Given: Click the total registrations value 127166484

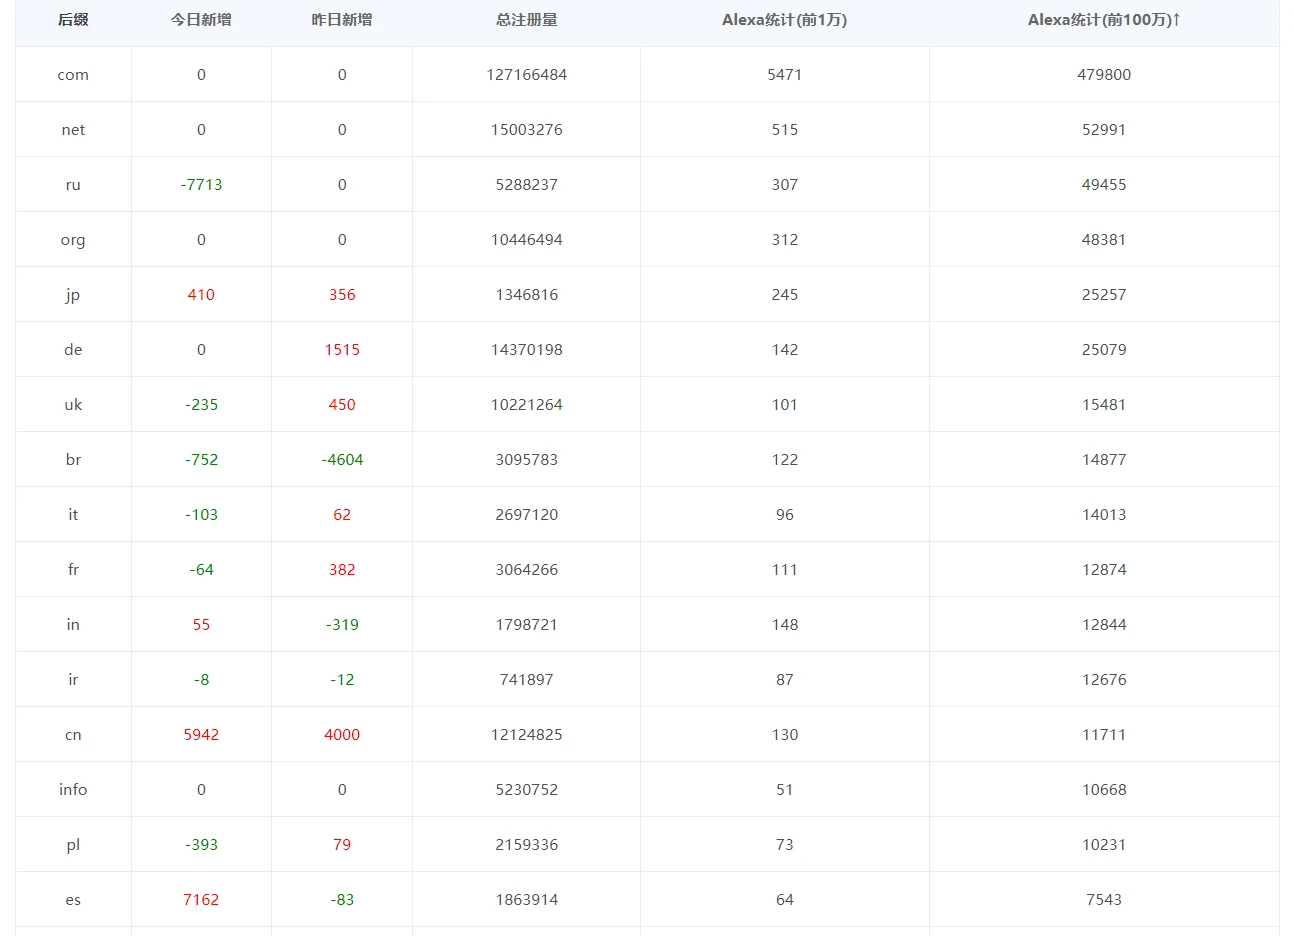Looking at the screenshot, I should (x=526, y=75).
